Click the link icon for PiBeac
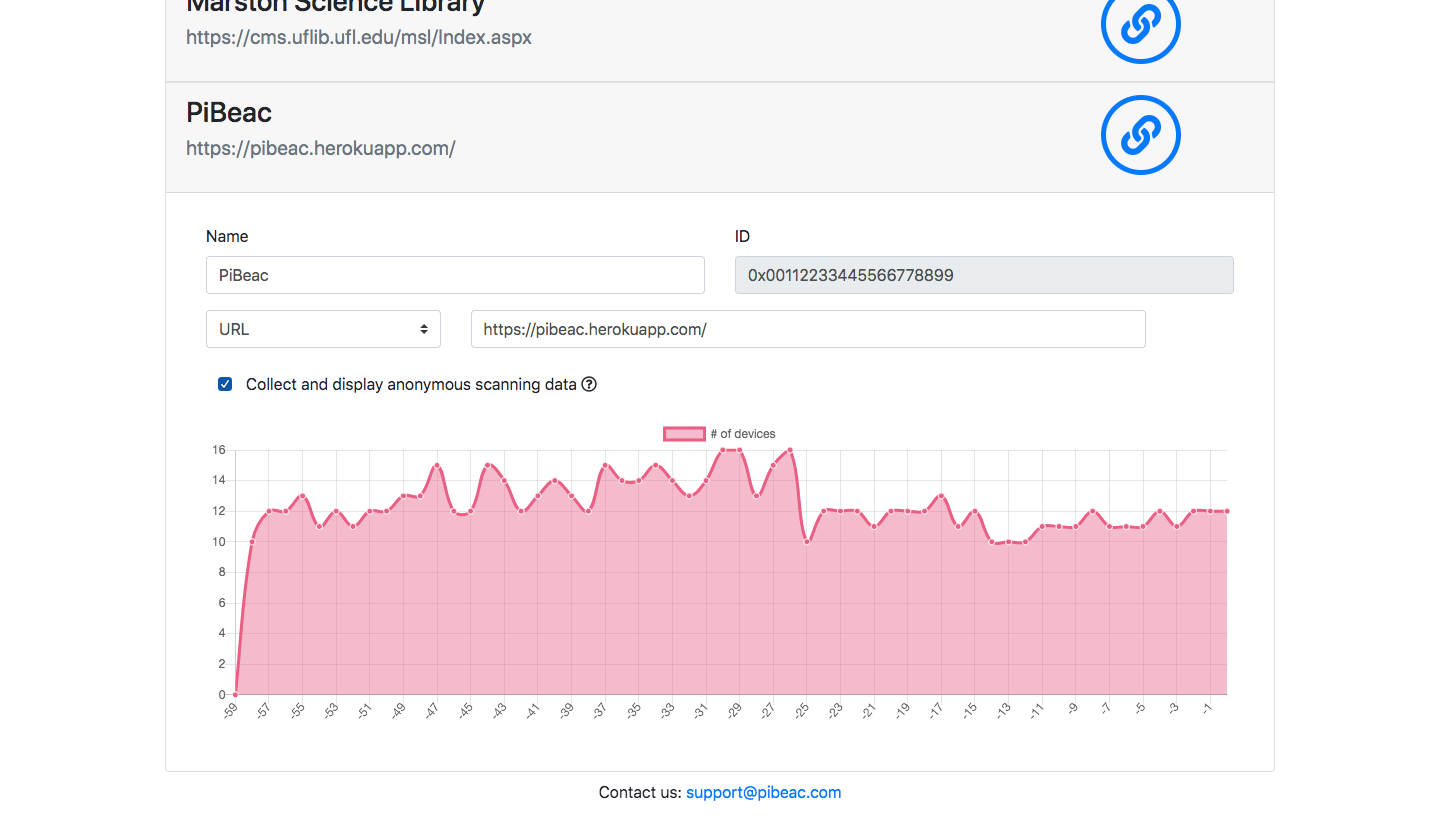Viewport: 1440px width, 820px height. (1140, 135)
